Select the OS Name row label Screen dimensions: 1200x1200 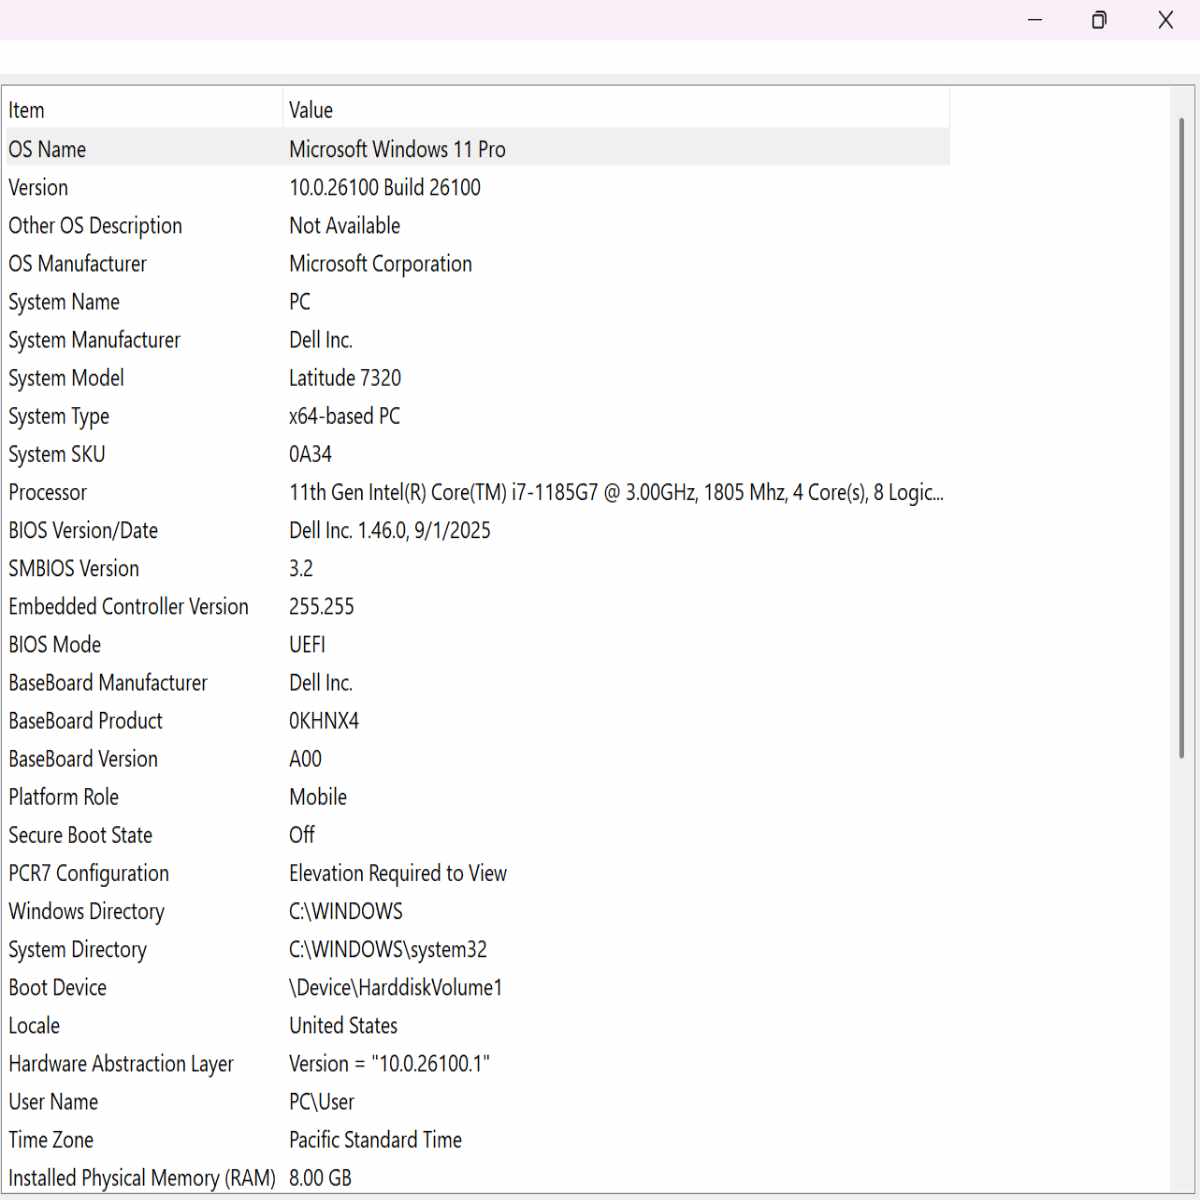[47, 149]
